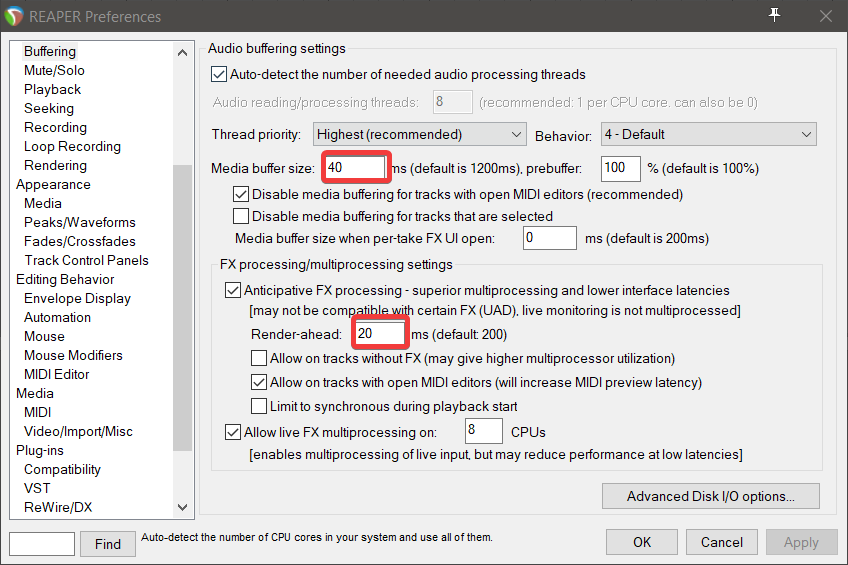
Task: Enable Allow on tracks without FX
Action: 259,358
